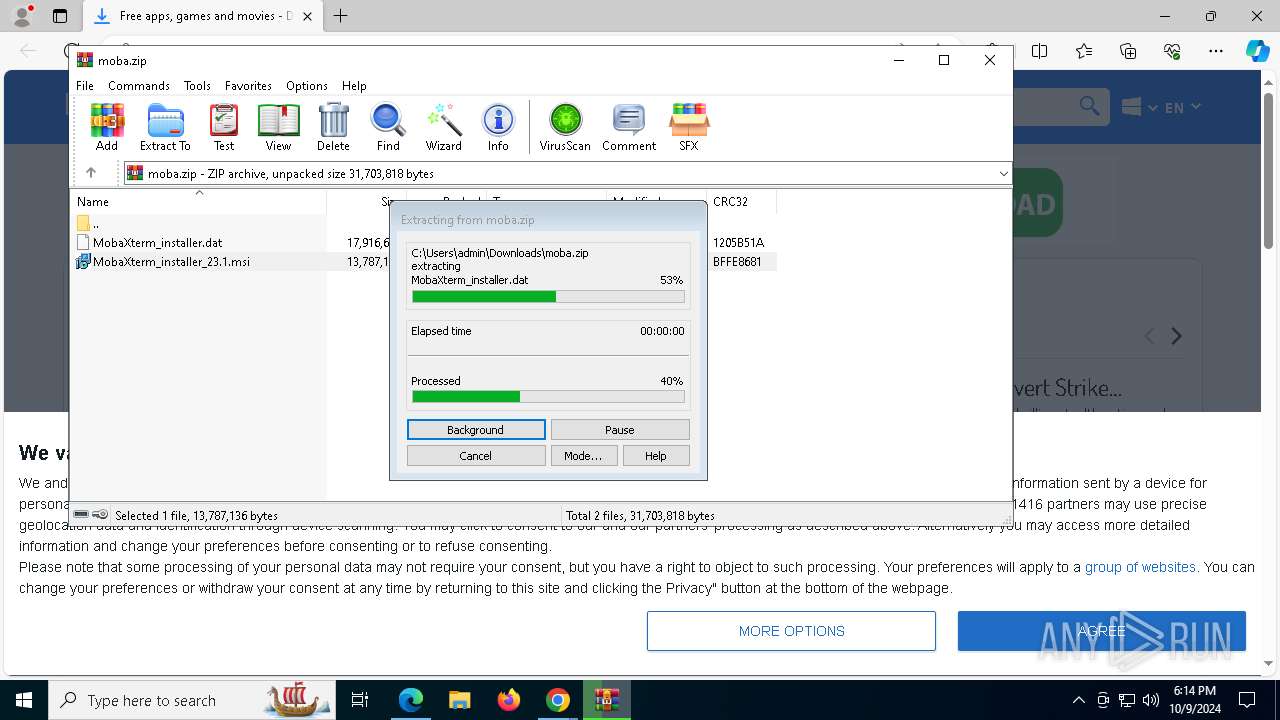1280x720 pixels.
Task: Click the Processed total progress bar
Action: point(548,397)
